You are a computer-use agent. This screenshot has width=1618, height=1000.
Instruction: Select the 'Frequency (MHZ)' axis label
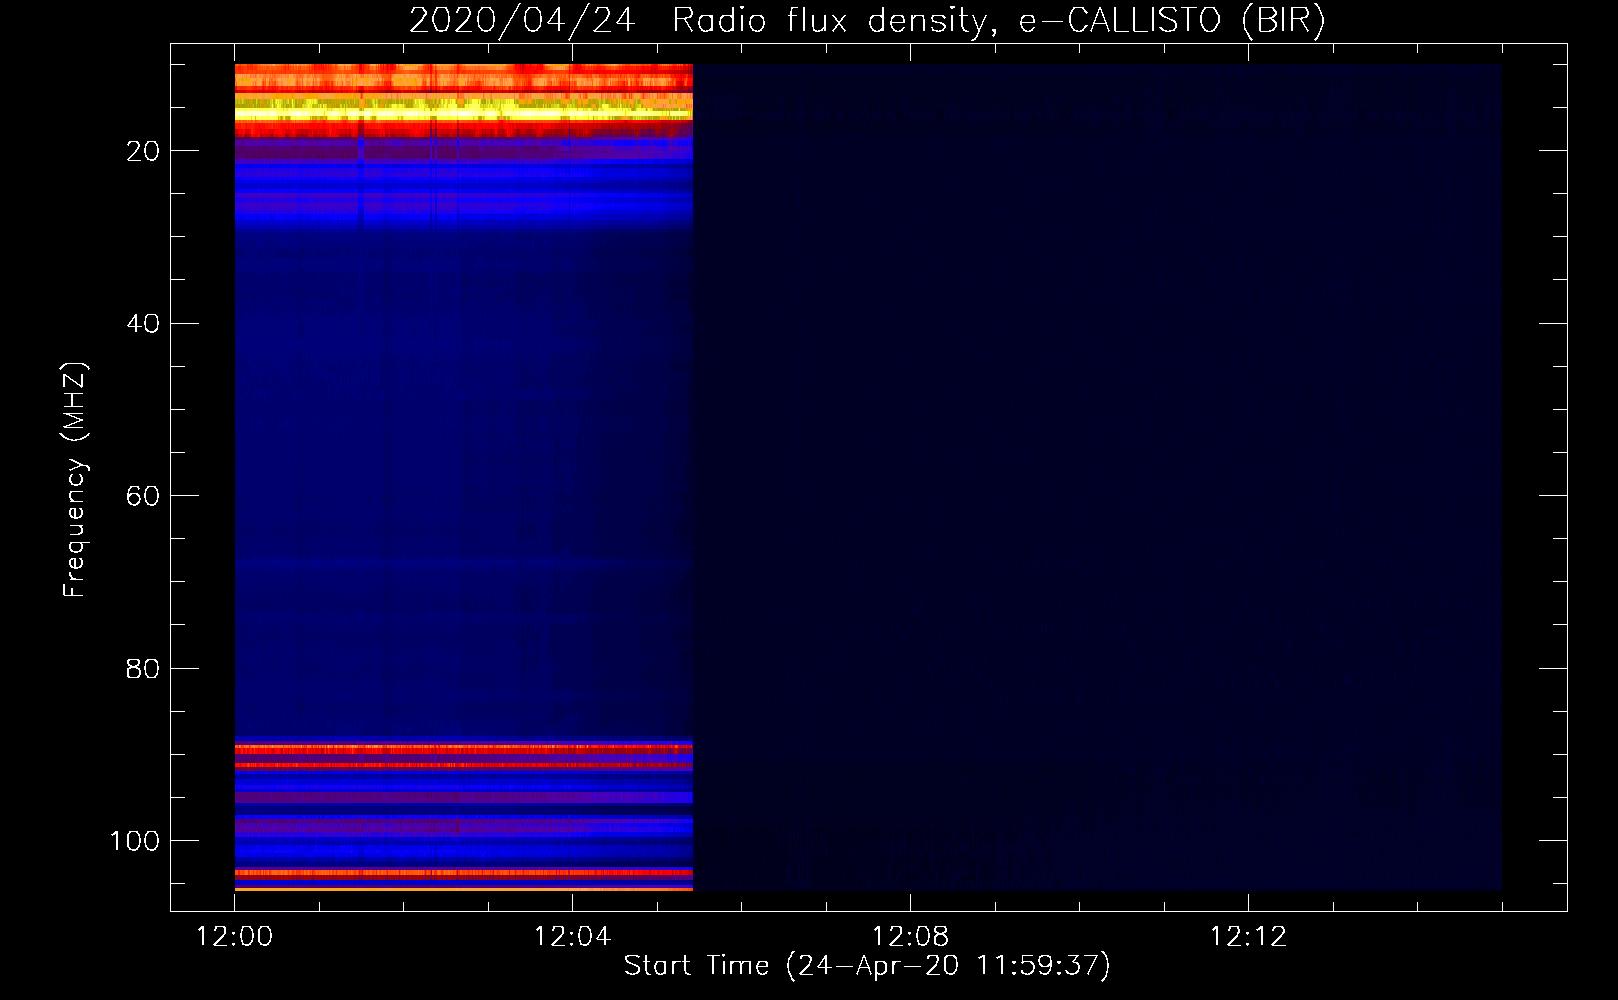pyautogui.click(x=75, y=480)
